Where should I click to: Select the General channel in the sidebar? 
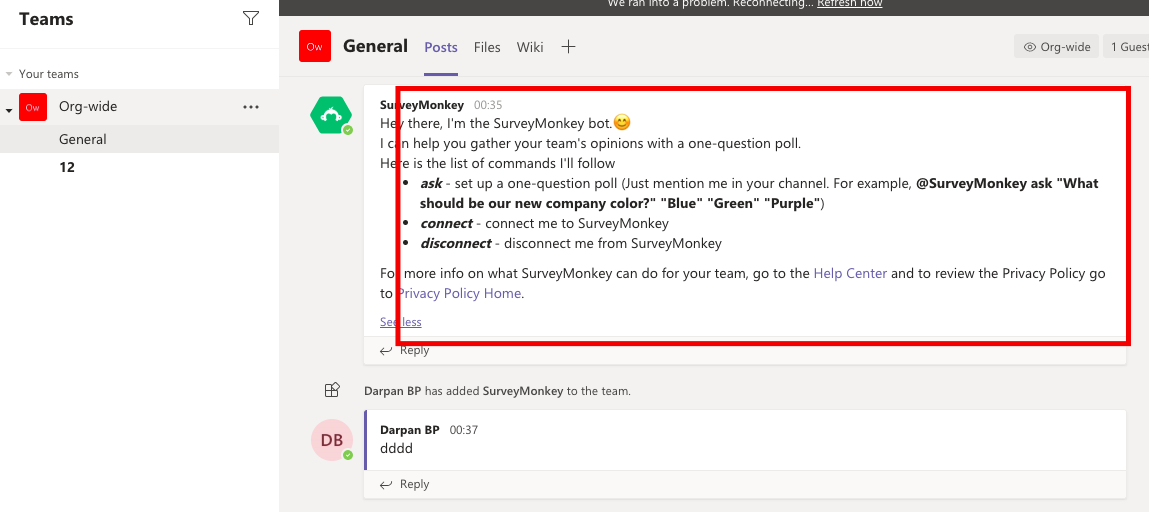83,139
